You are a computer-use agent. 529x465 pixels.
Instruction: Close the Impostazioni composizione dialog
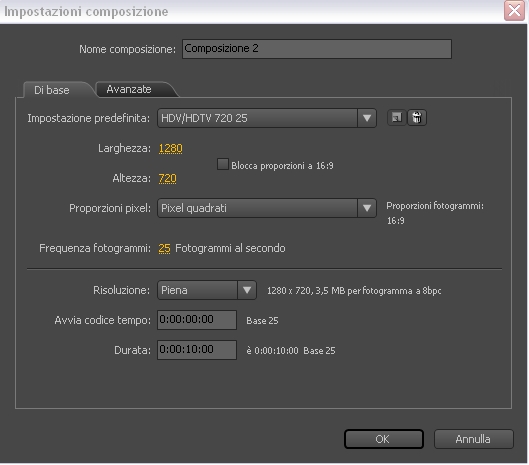pos(514,10)
